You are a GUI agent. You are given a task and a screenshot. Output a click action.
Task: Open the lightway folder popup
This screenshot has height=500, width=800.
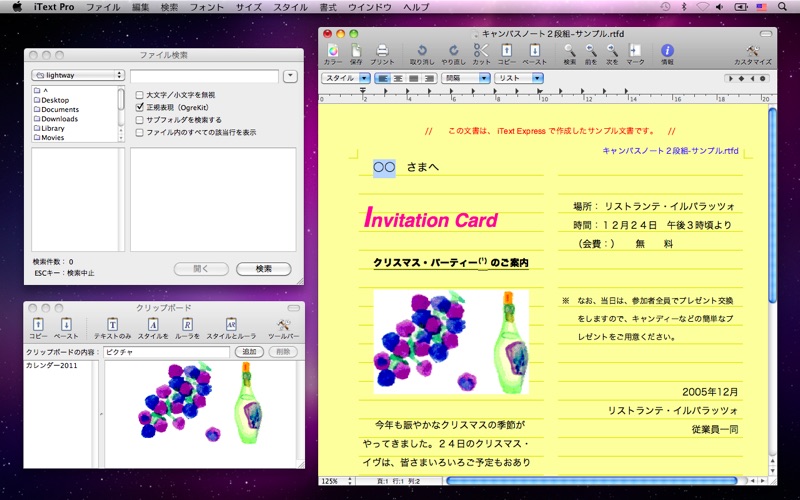point(78,75)
